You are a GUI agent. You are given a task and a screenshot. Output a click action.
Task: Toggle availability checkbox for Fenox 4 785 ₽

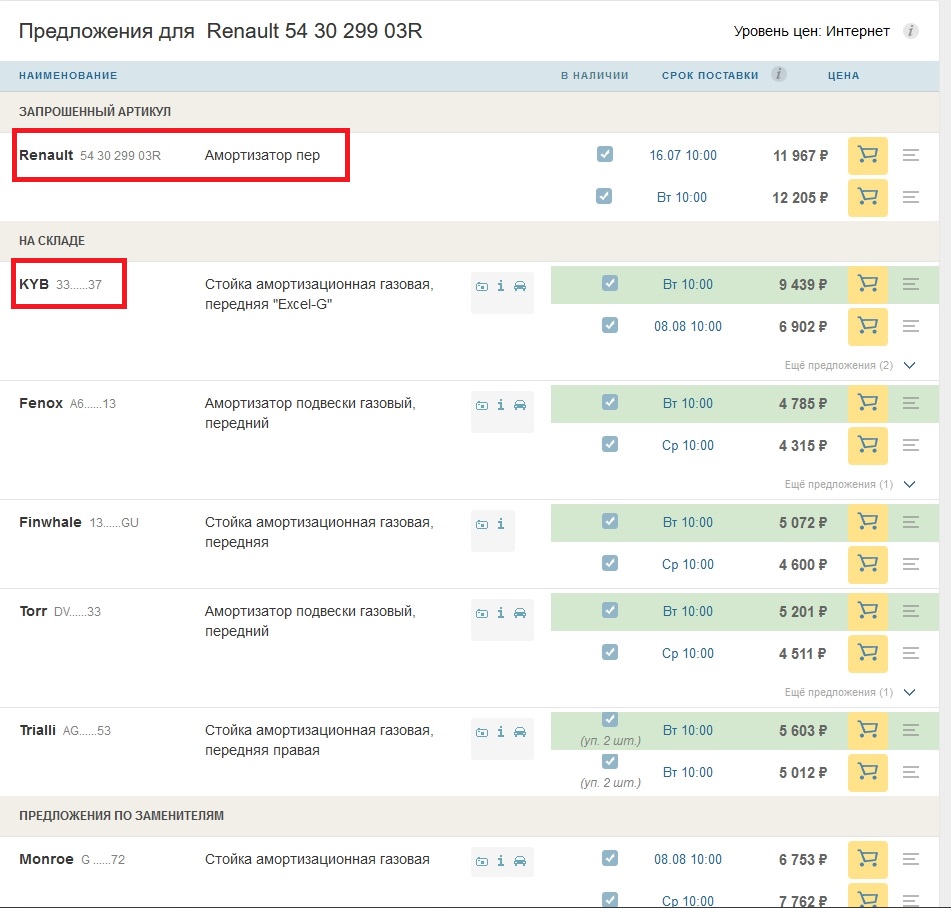pos(610,402)
